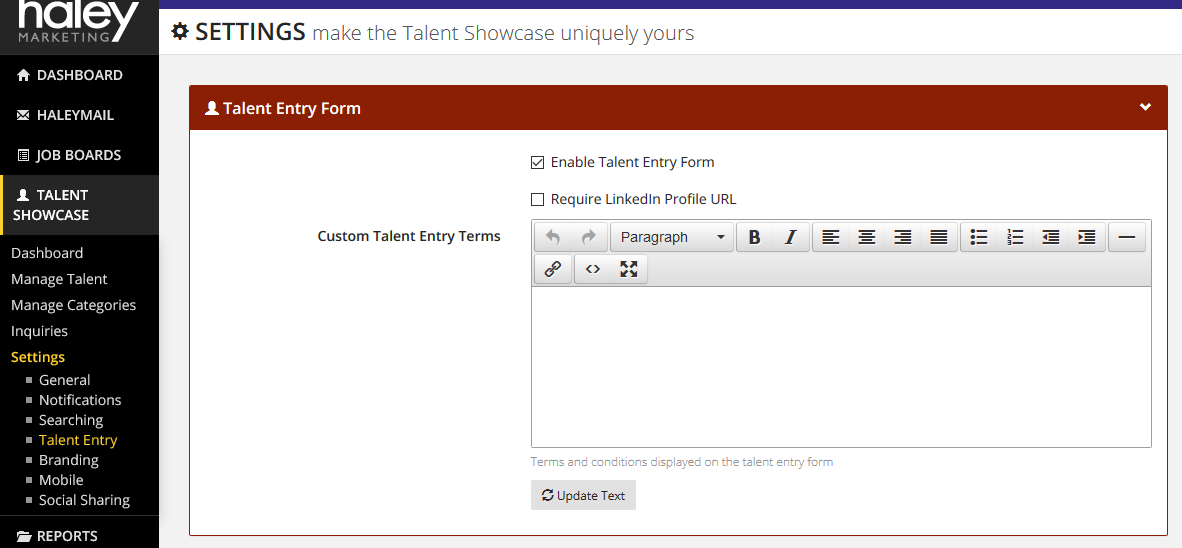Open Job Boards in sidebar

(x=79, y=155)
